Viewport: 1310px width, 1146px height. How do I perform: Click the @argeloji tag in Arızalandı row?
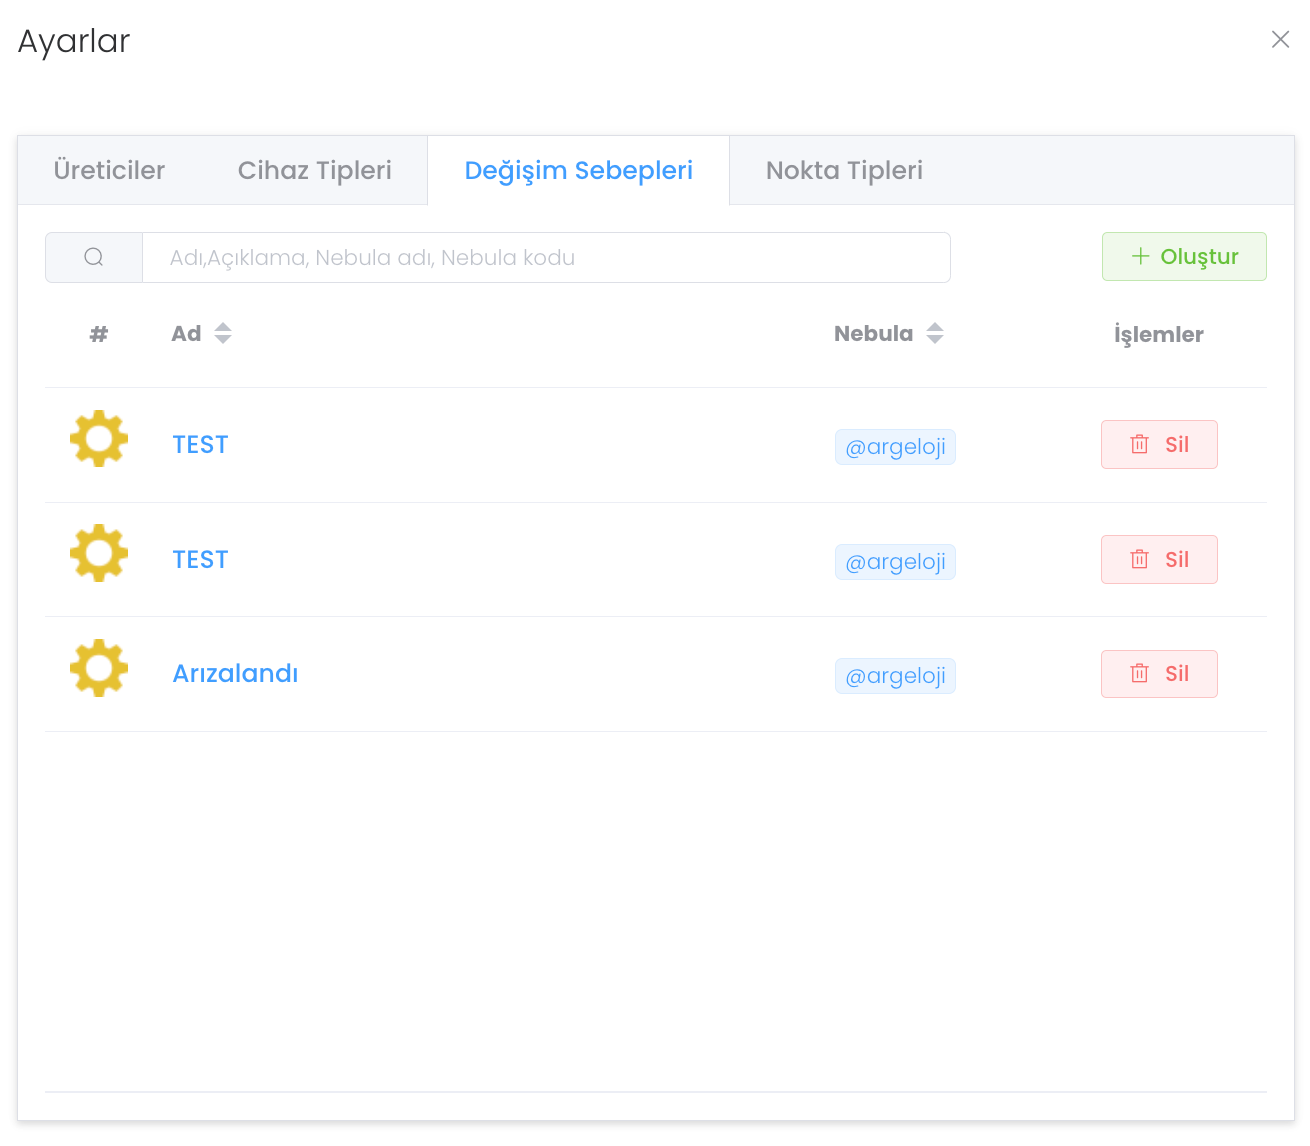point(895,676)
